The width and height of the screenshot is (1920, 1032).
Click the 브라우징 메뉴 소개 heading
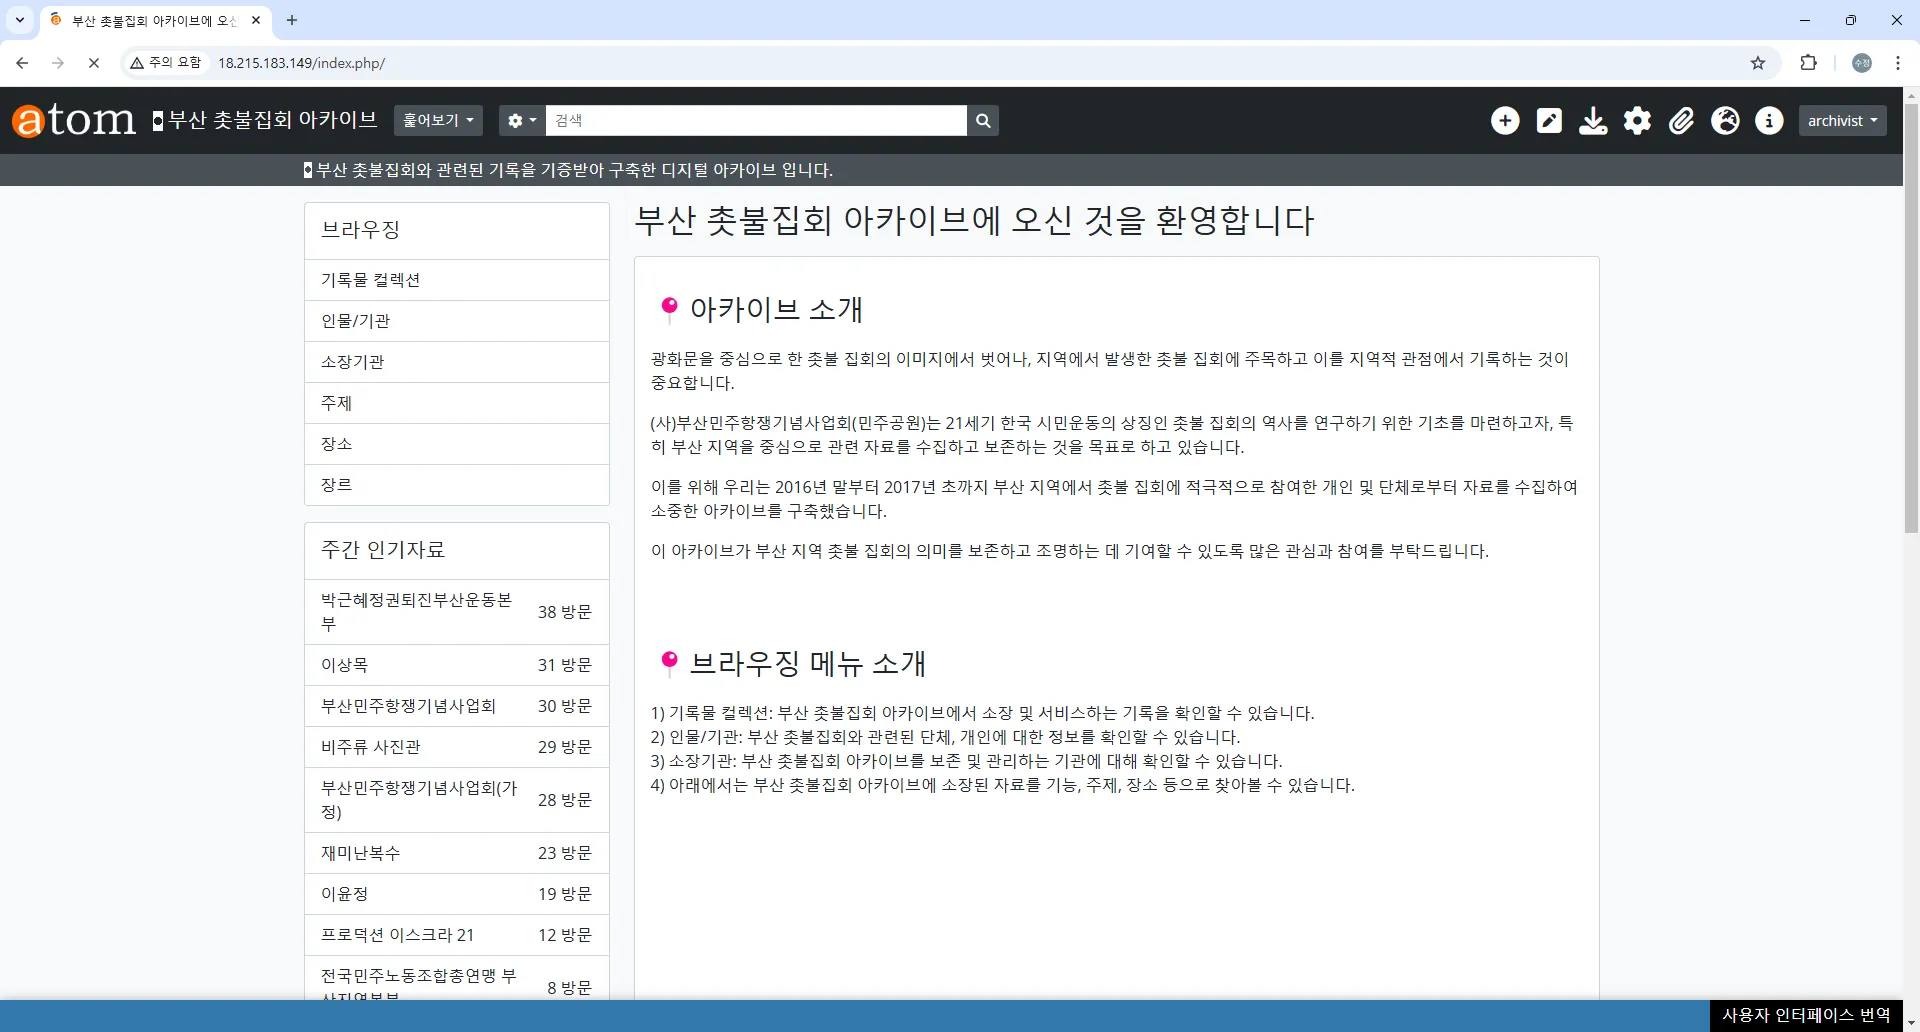808,664
